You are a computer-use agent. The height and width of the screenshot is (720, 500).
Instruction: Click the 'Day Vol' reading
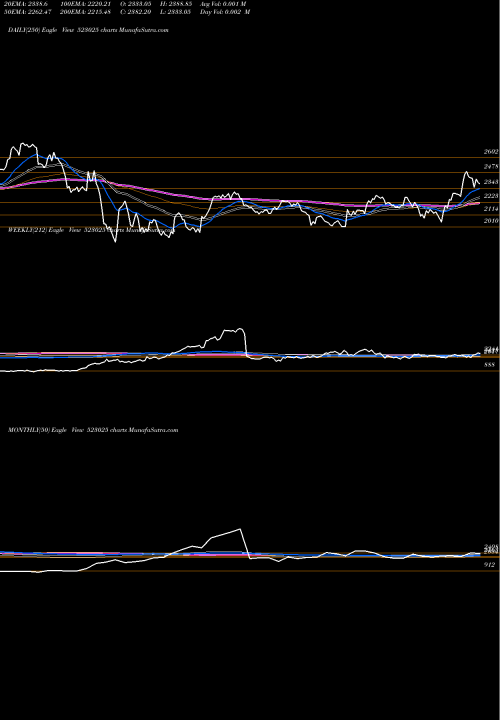(225, 12)
